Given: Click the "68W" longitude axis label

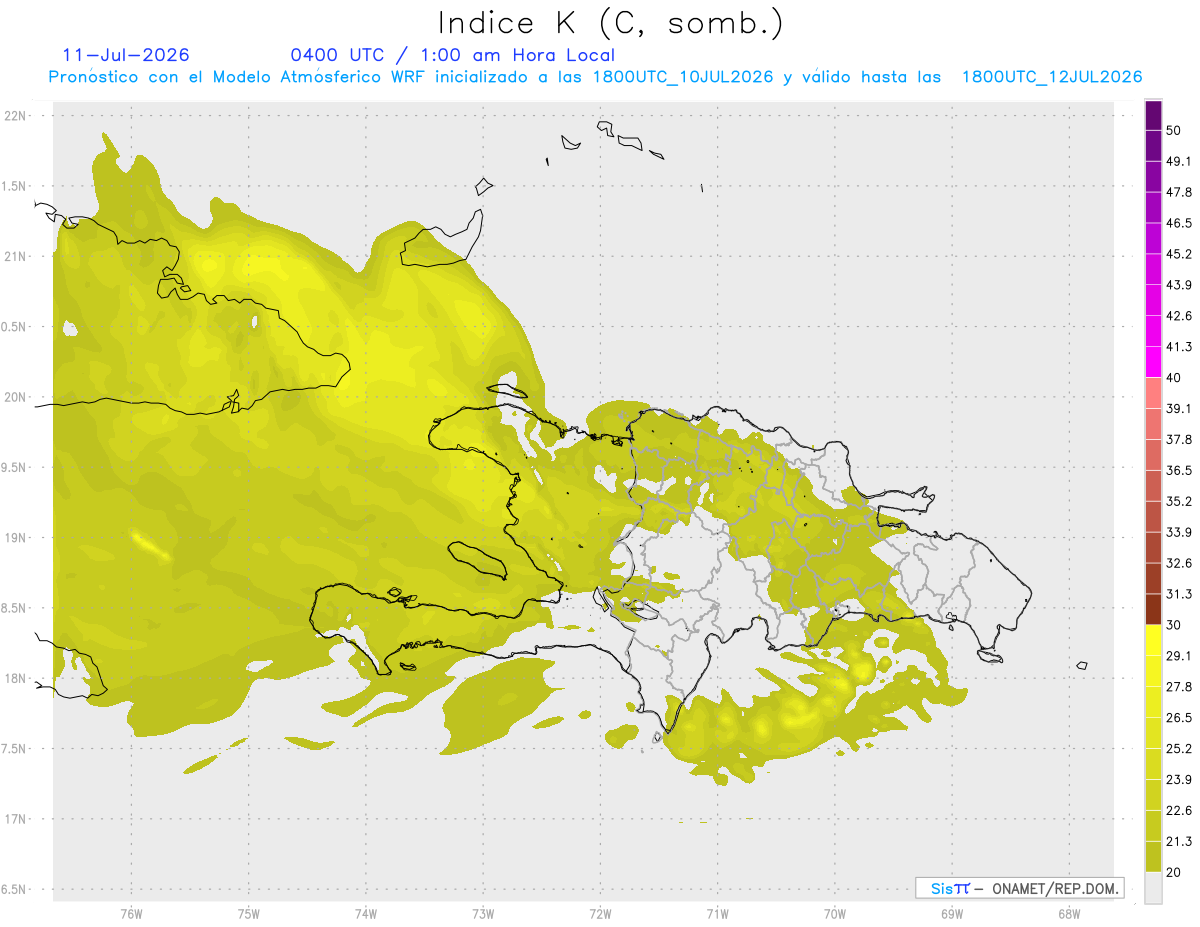Looking at the screenshot, I should (x=1069, y=914).
